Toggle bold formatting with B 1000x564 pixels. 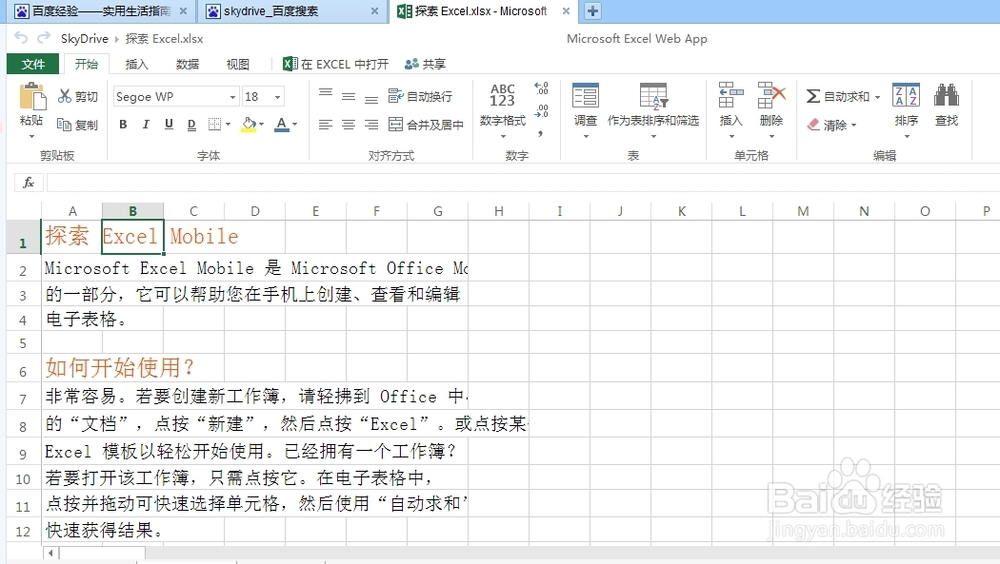123,124
